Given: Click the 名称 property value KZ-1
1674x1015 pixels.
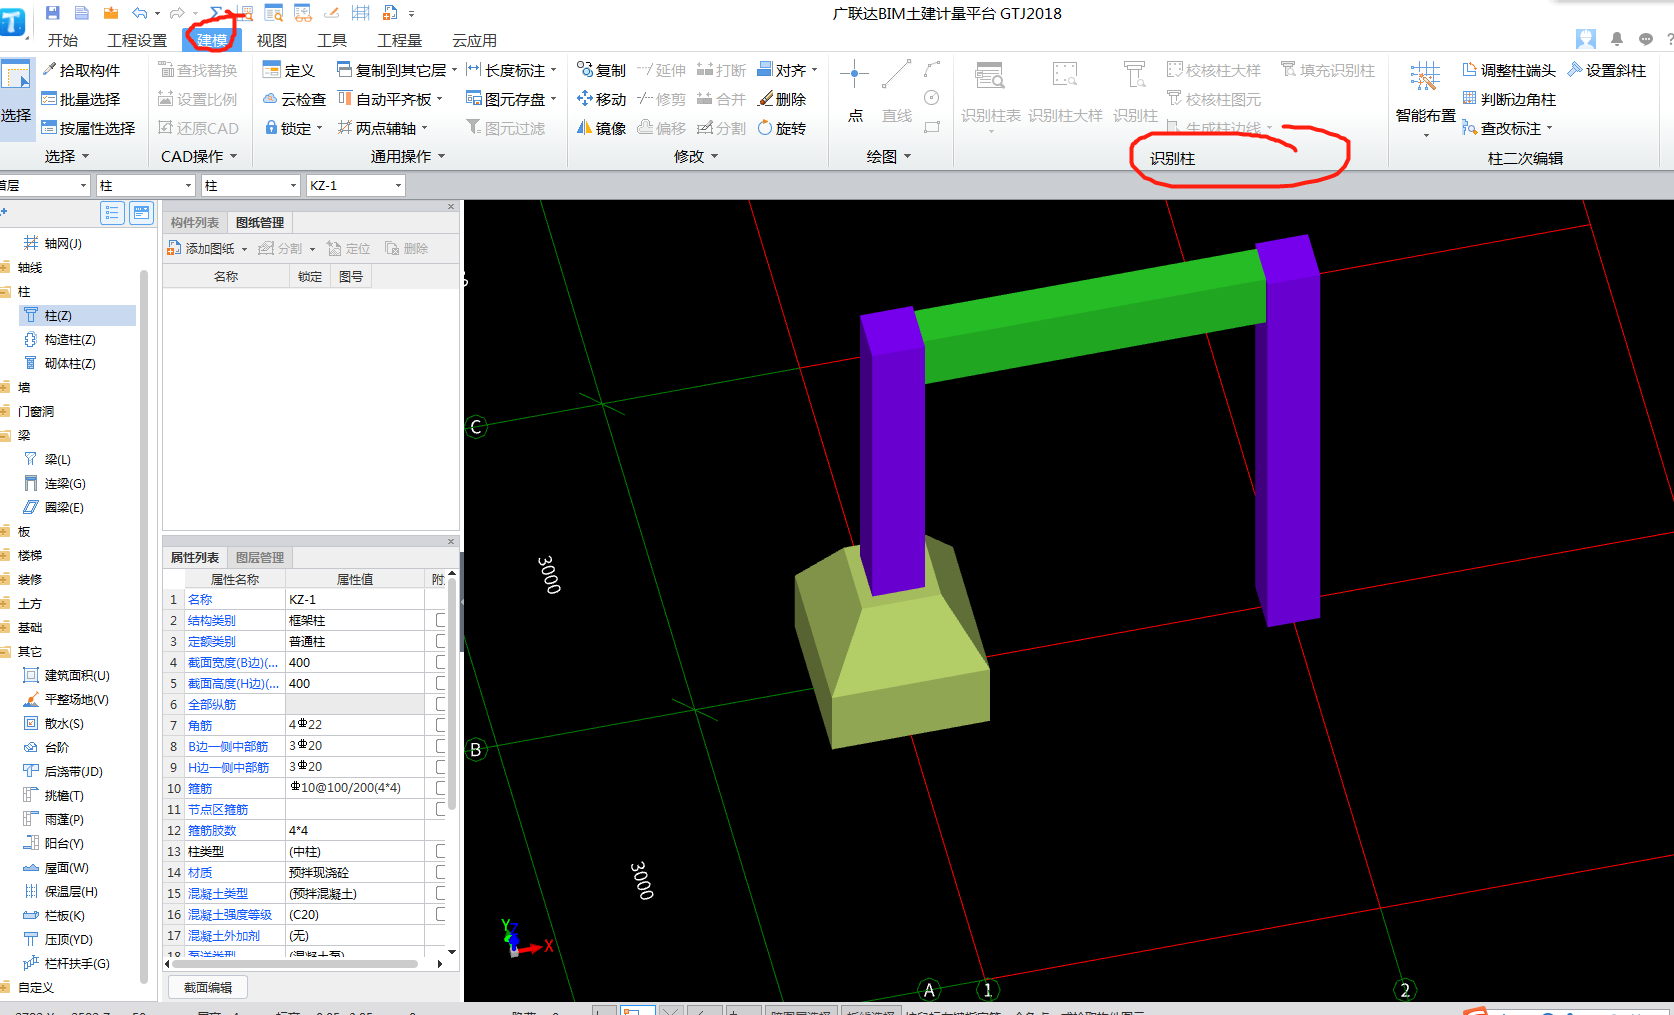Looking at the screenshot, I should (x=355, y=599).
